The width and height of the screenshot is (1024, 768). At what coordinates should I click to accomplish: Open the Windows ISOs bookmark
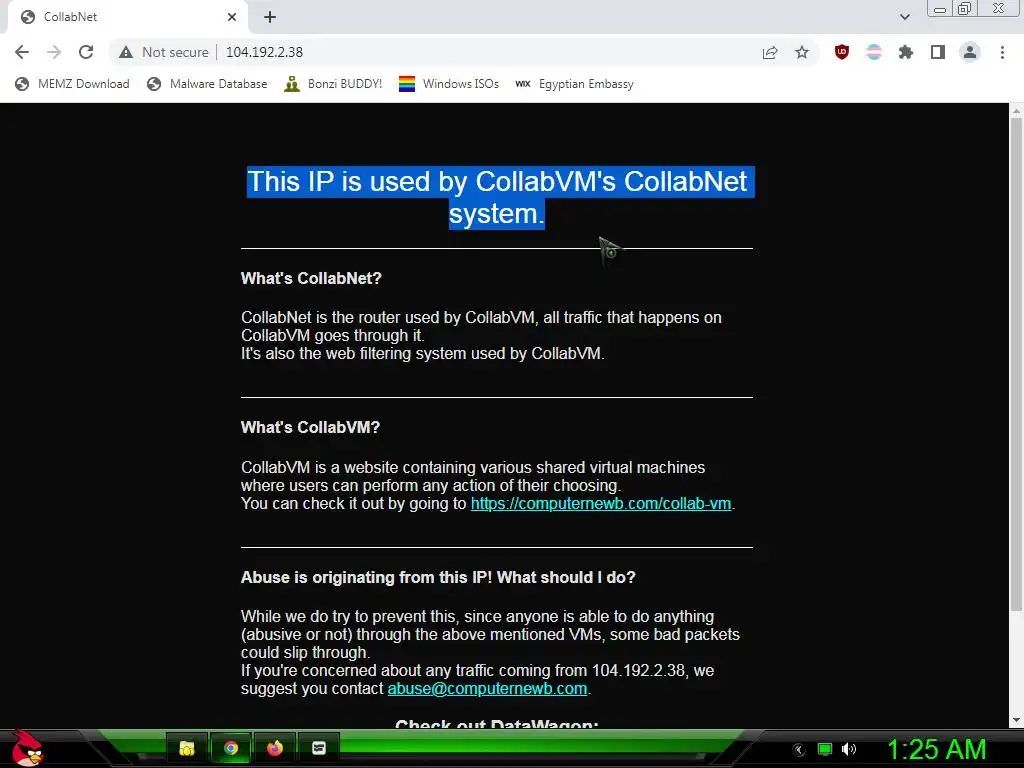(449, 84)
